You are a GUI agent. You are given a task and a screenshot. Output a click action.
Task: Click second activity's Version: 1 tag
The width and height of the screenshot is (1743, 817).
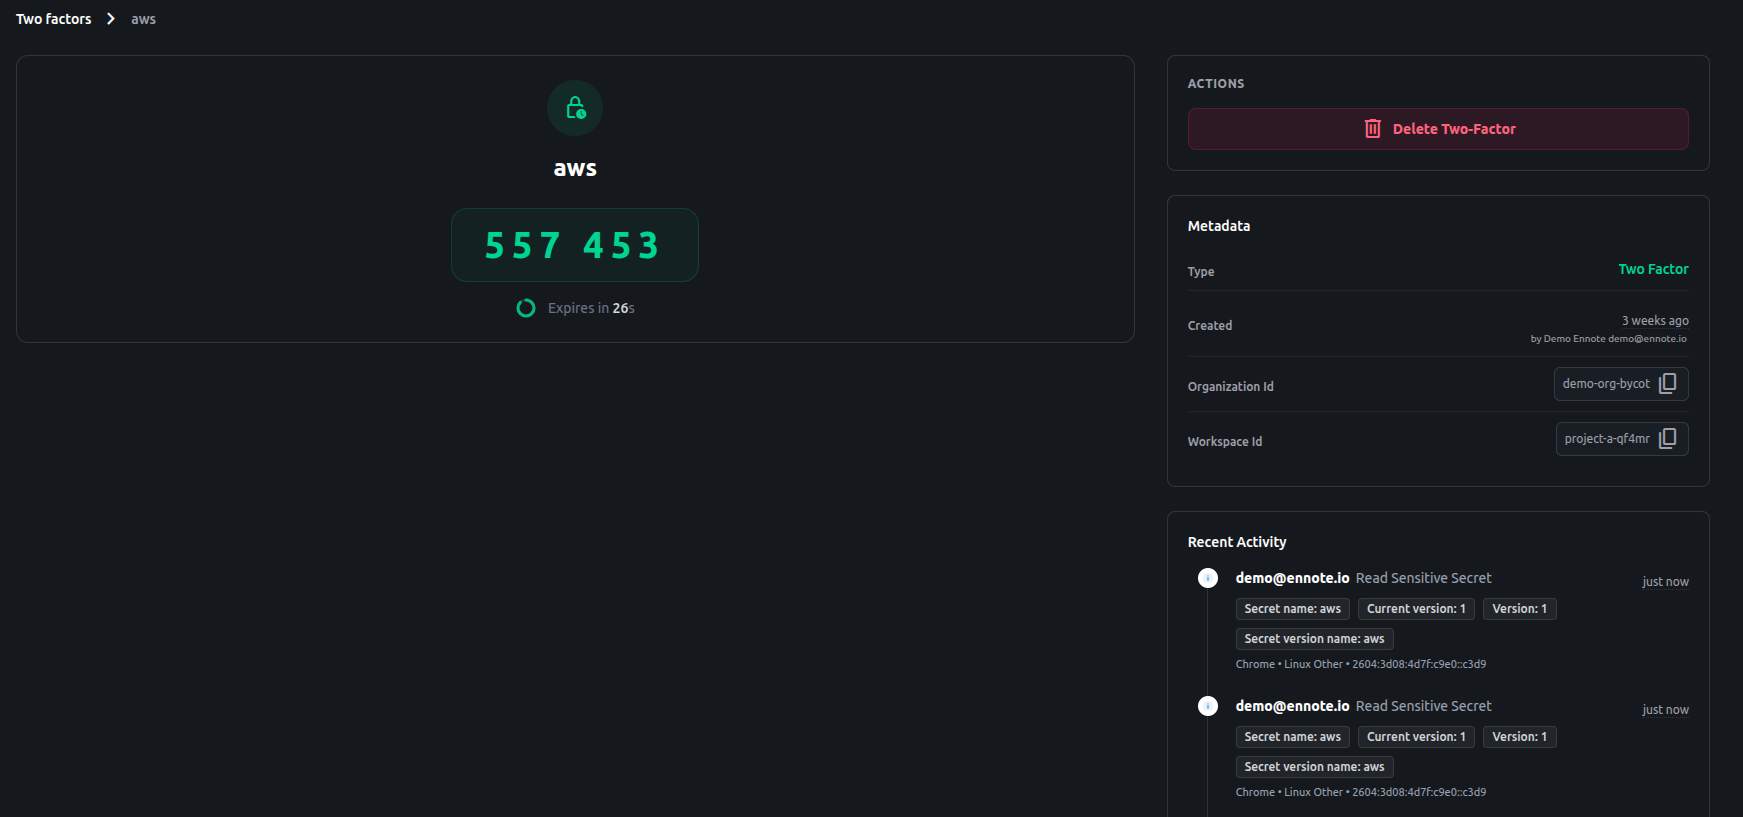[x=1520, y=737]
